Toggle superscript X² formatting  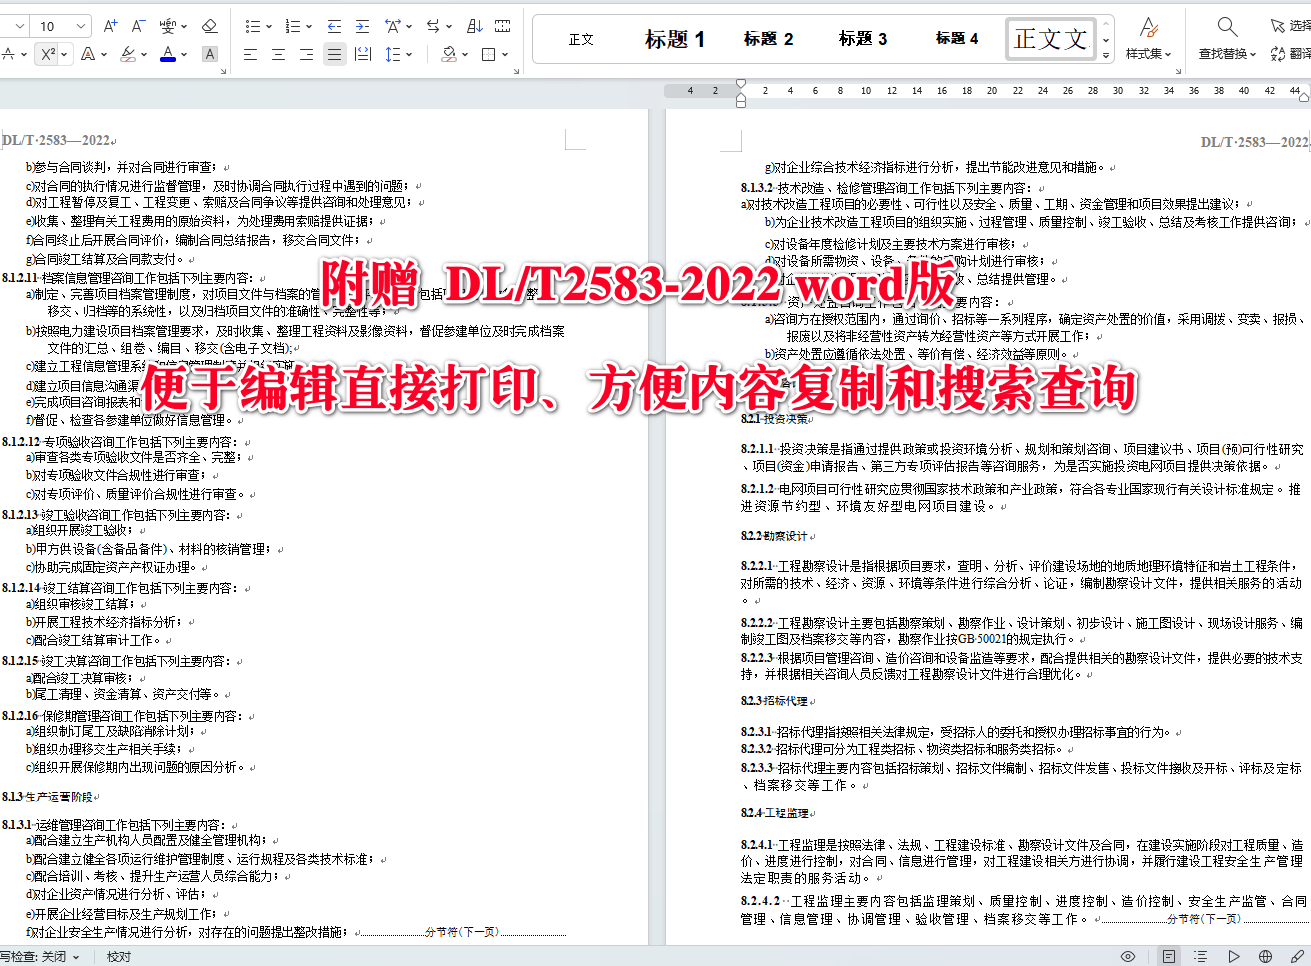tap(48, 52)
